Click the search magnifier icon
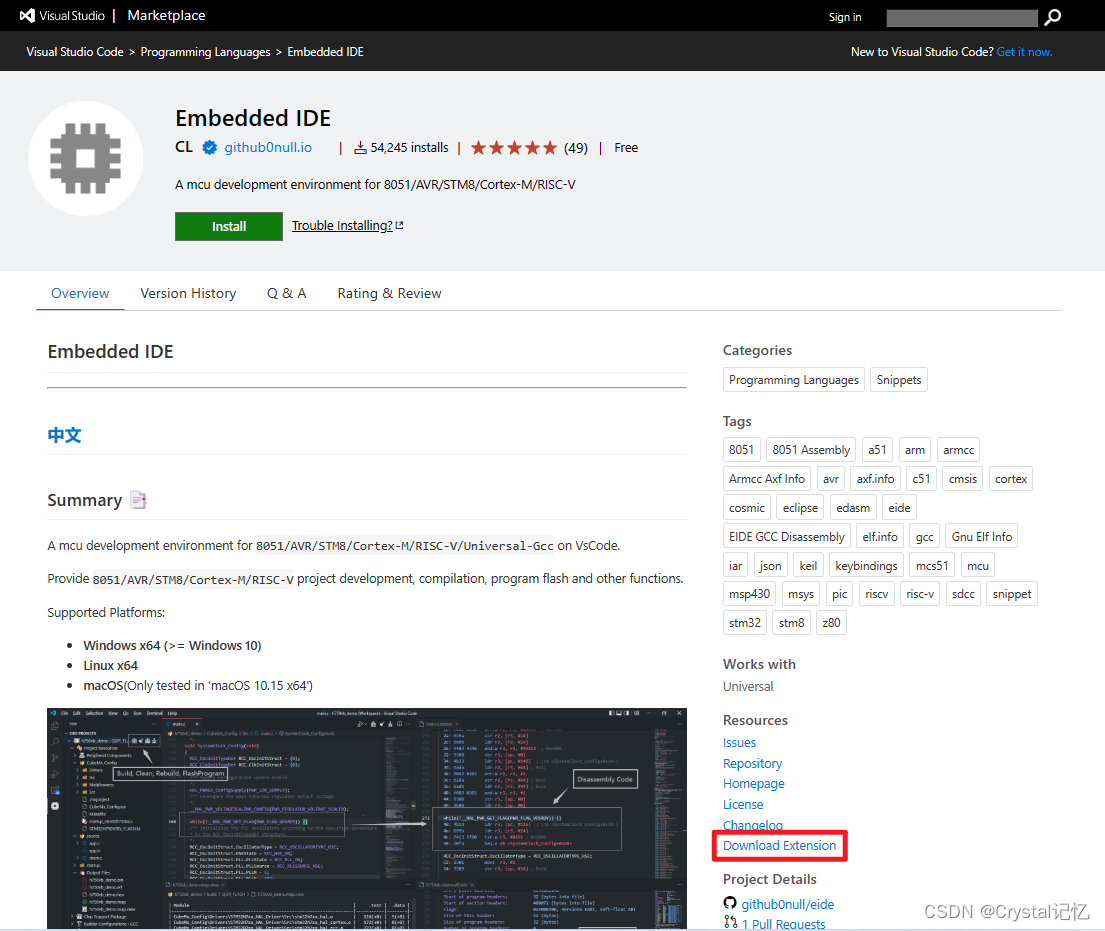 coord(1052,17)
